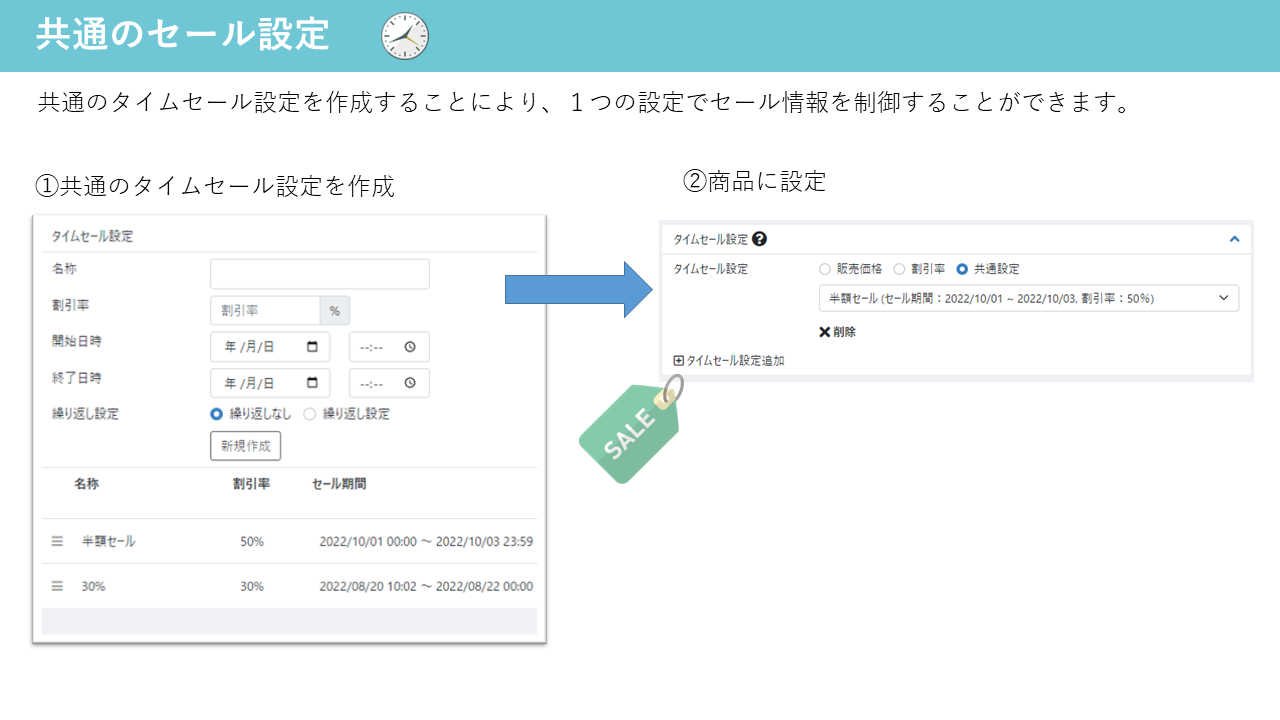Choose the 割引率 radio button
Screen dimensions: 1280x720
click(899, 269)
